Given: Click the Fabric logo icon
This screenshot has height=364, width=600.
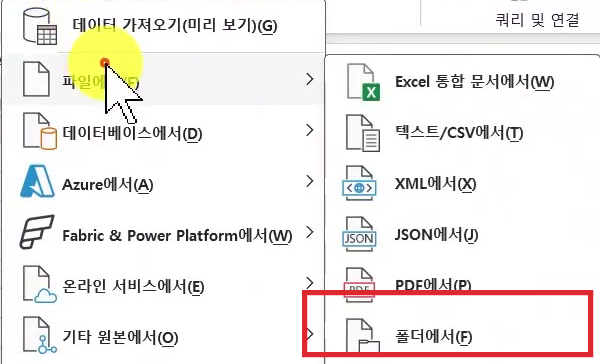Looking at the screenshot, I should (x=37, y=232).
